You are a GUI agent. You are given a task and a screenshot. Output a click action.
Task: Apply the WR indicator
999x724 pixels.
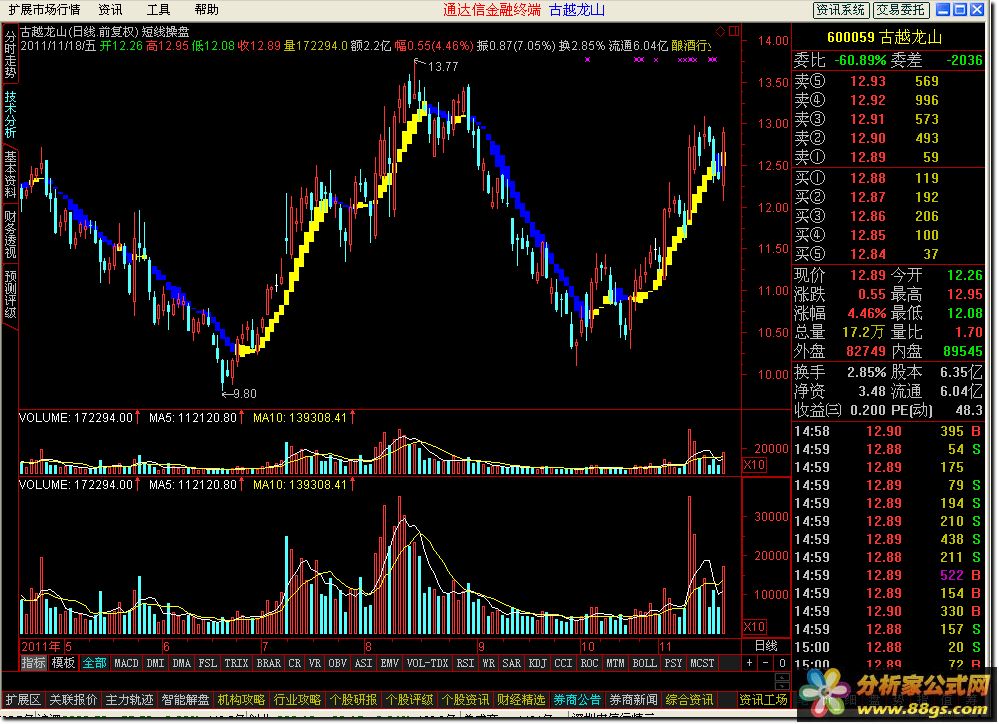point(488,663)
